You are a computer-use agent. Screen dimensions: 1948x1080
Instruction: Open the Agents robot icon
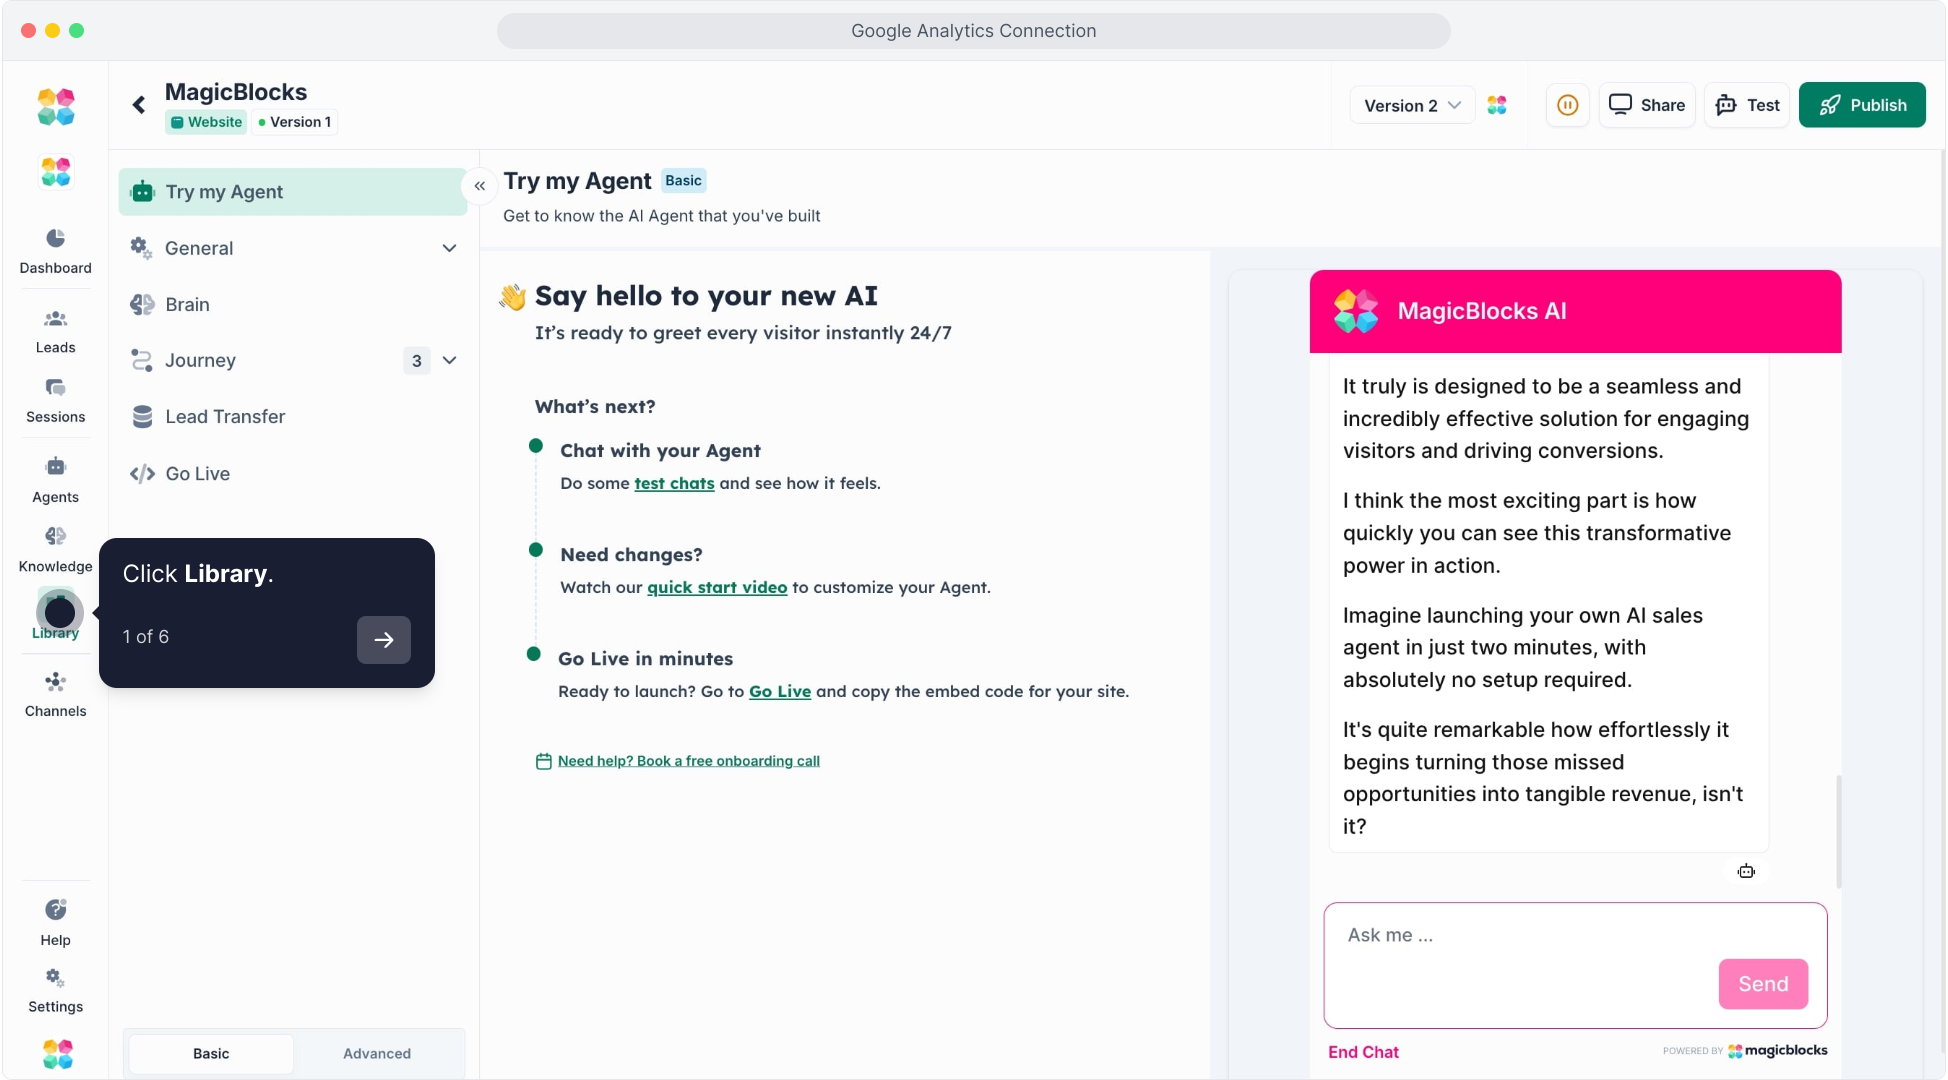[x=55, y=468]
